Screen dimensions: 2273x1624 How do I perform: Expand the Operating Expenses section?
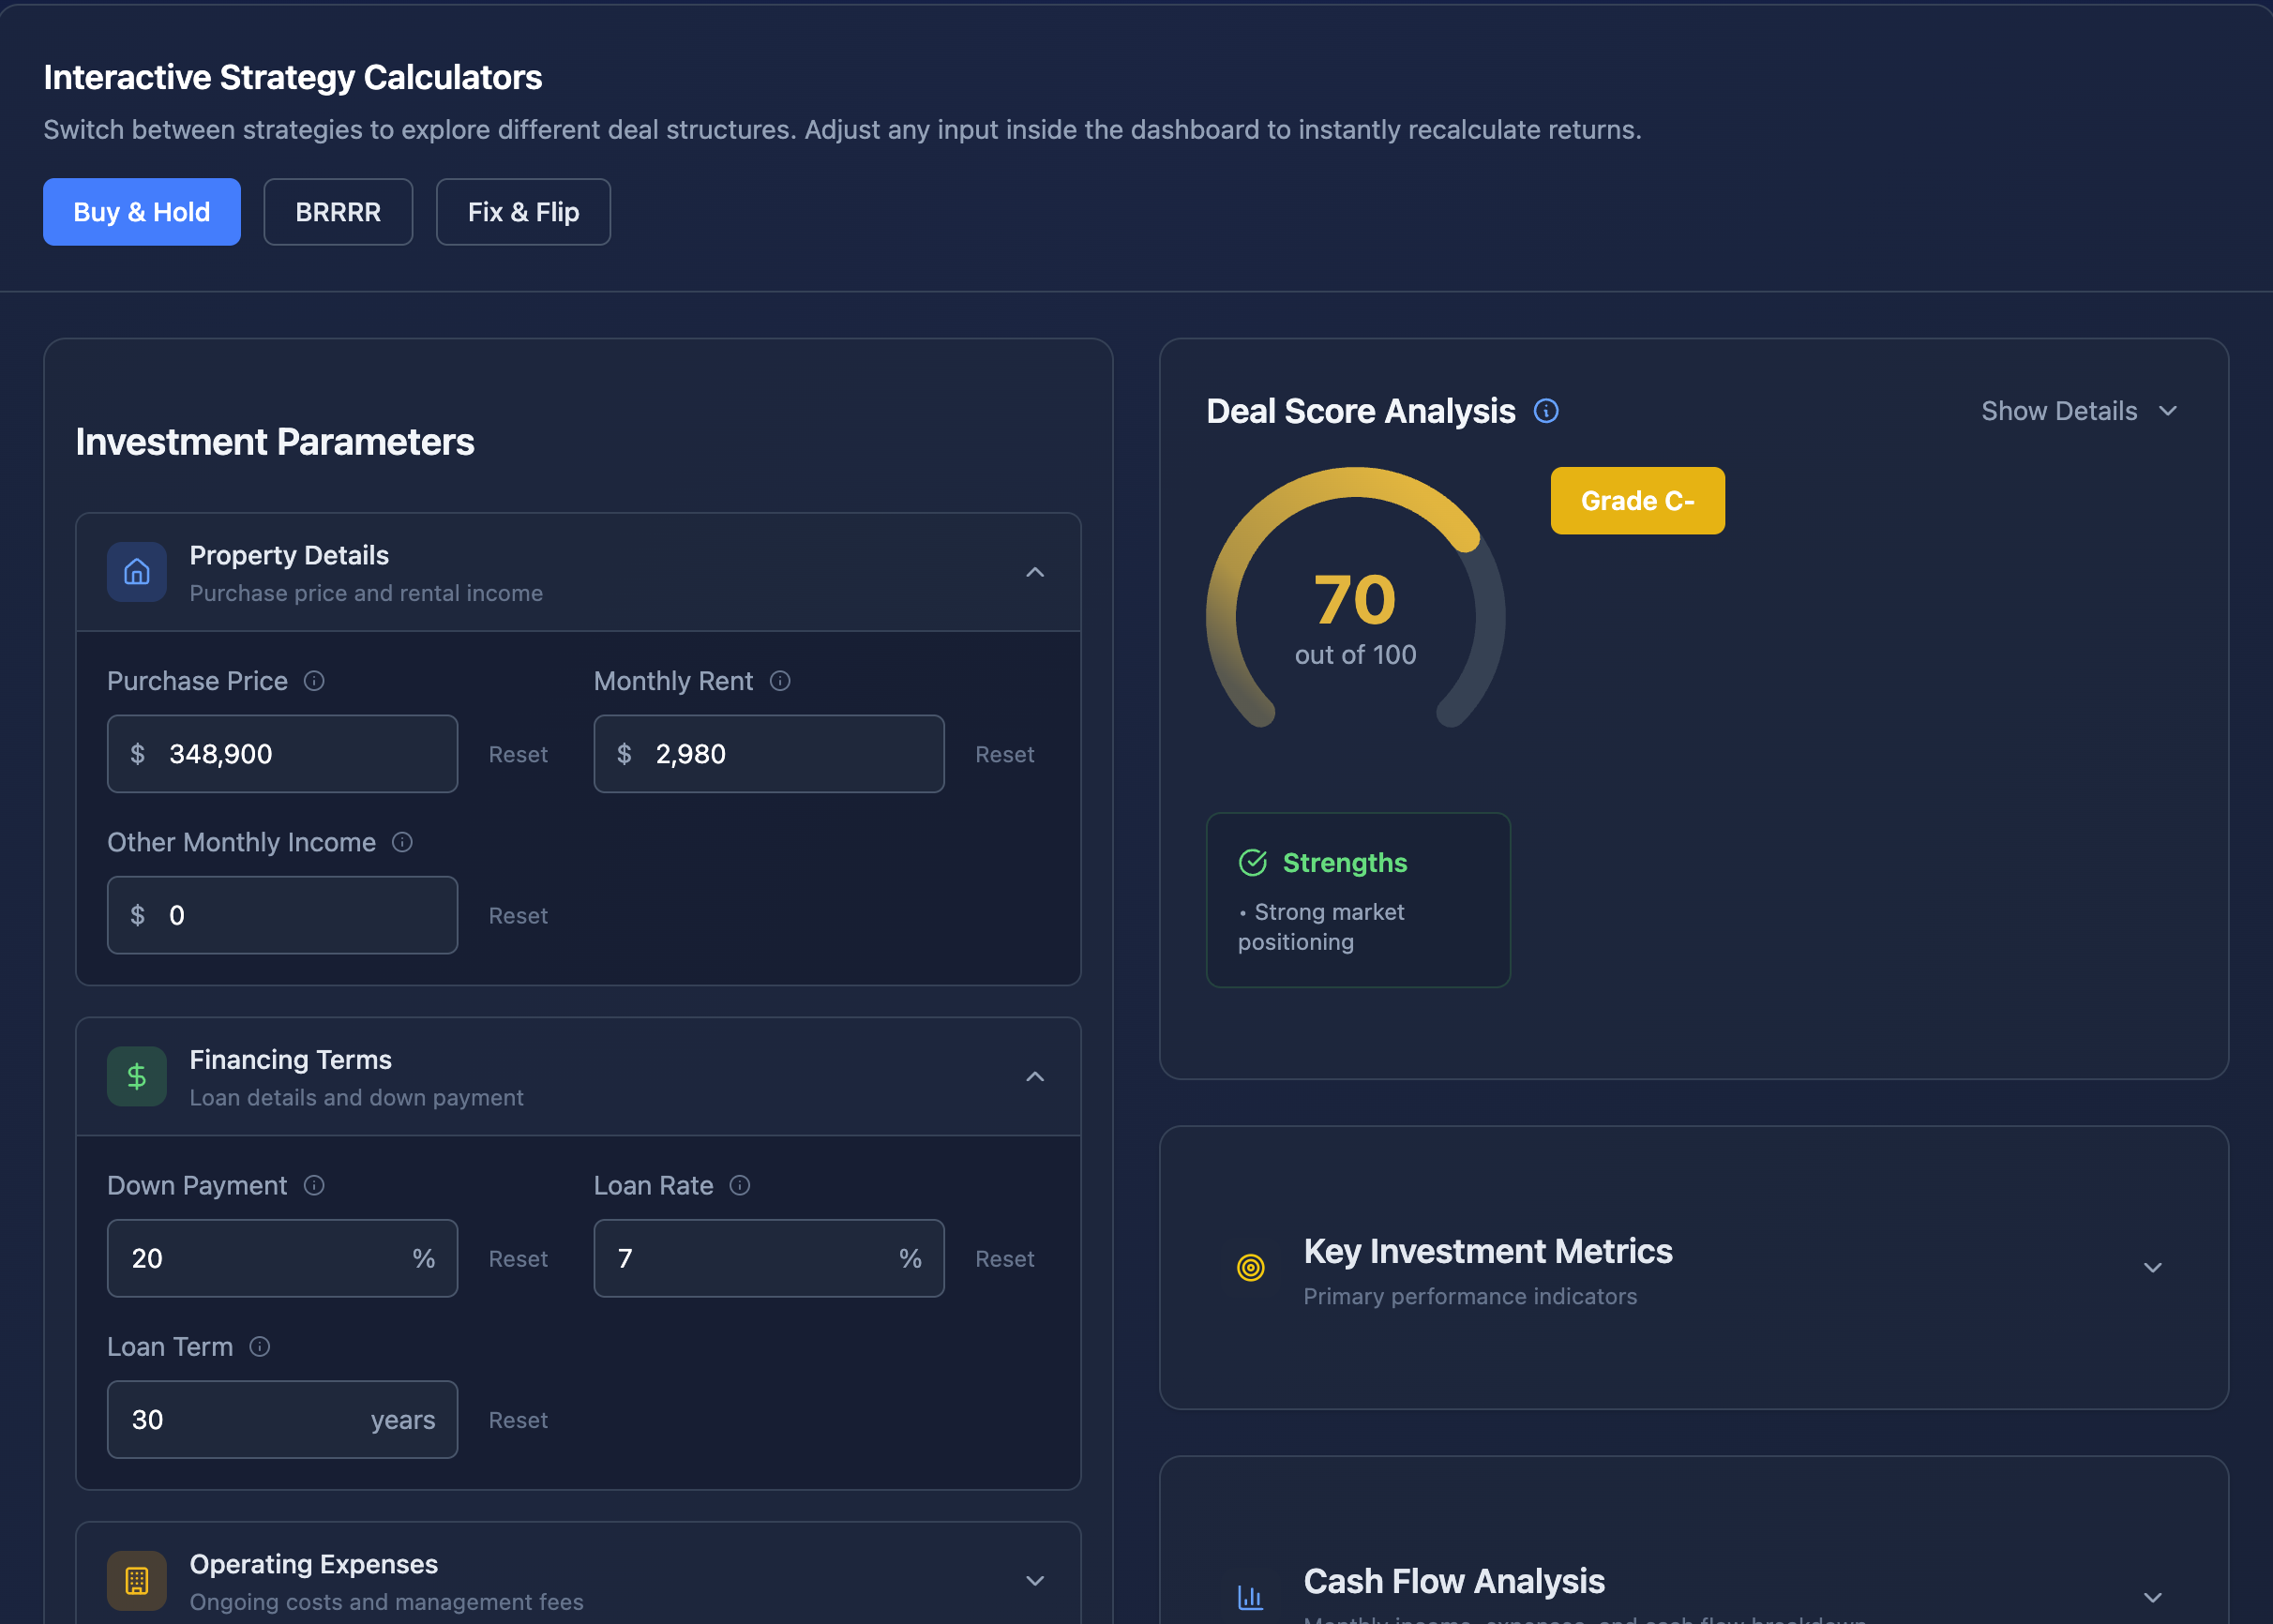point(1035,1580)
